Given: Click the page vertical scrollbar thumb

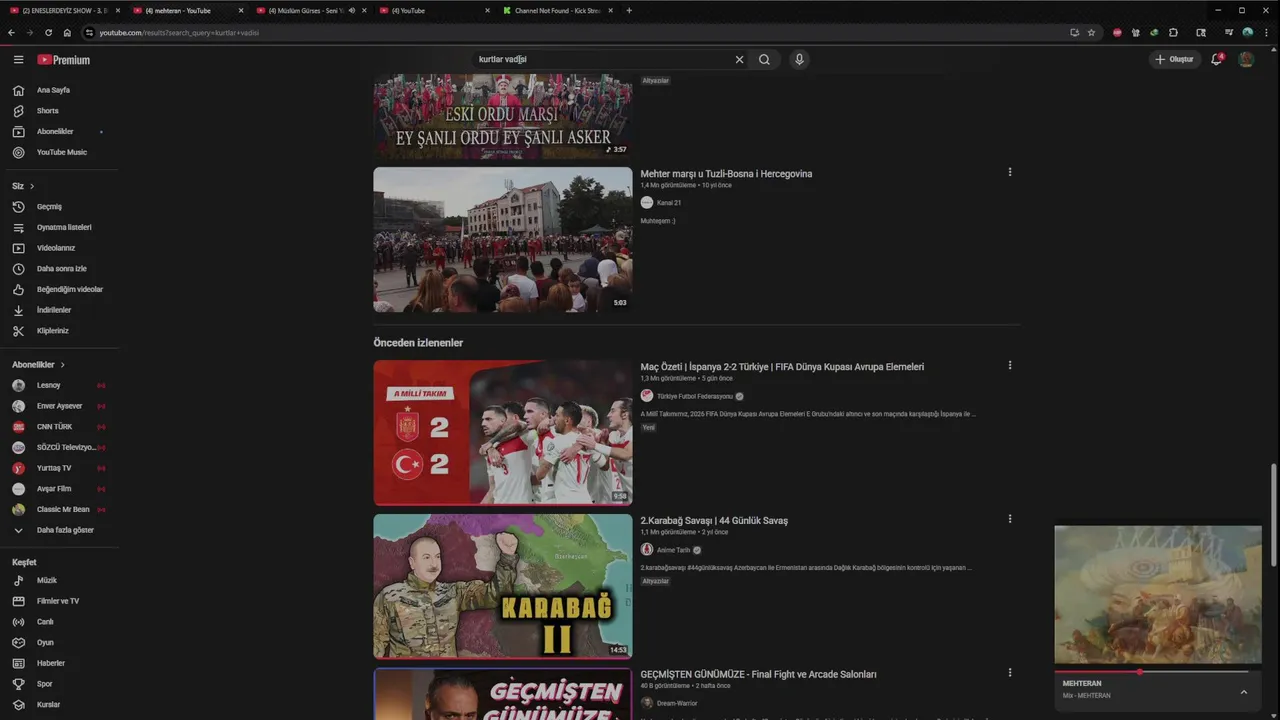Looking at the screenshot, I should pyautogui.click(x=1273, y=515).
